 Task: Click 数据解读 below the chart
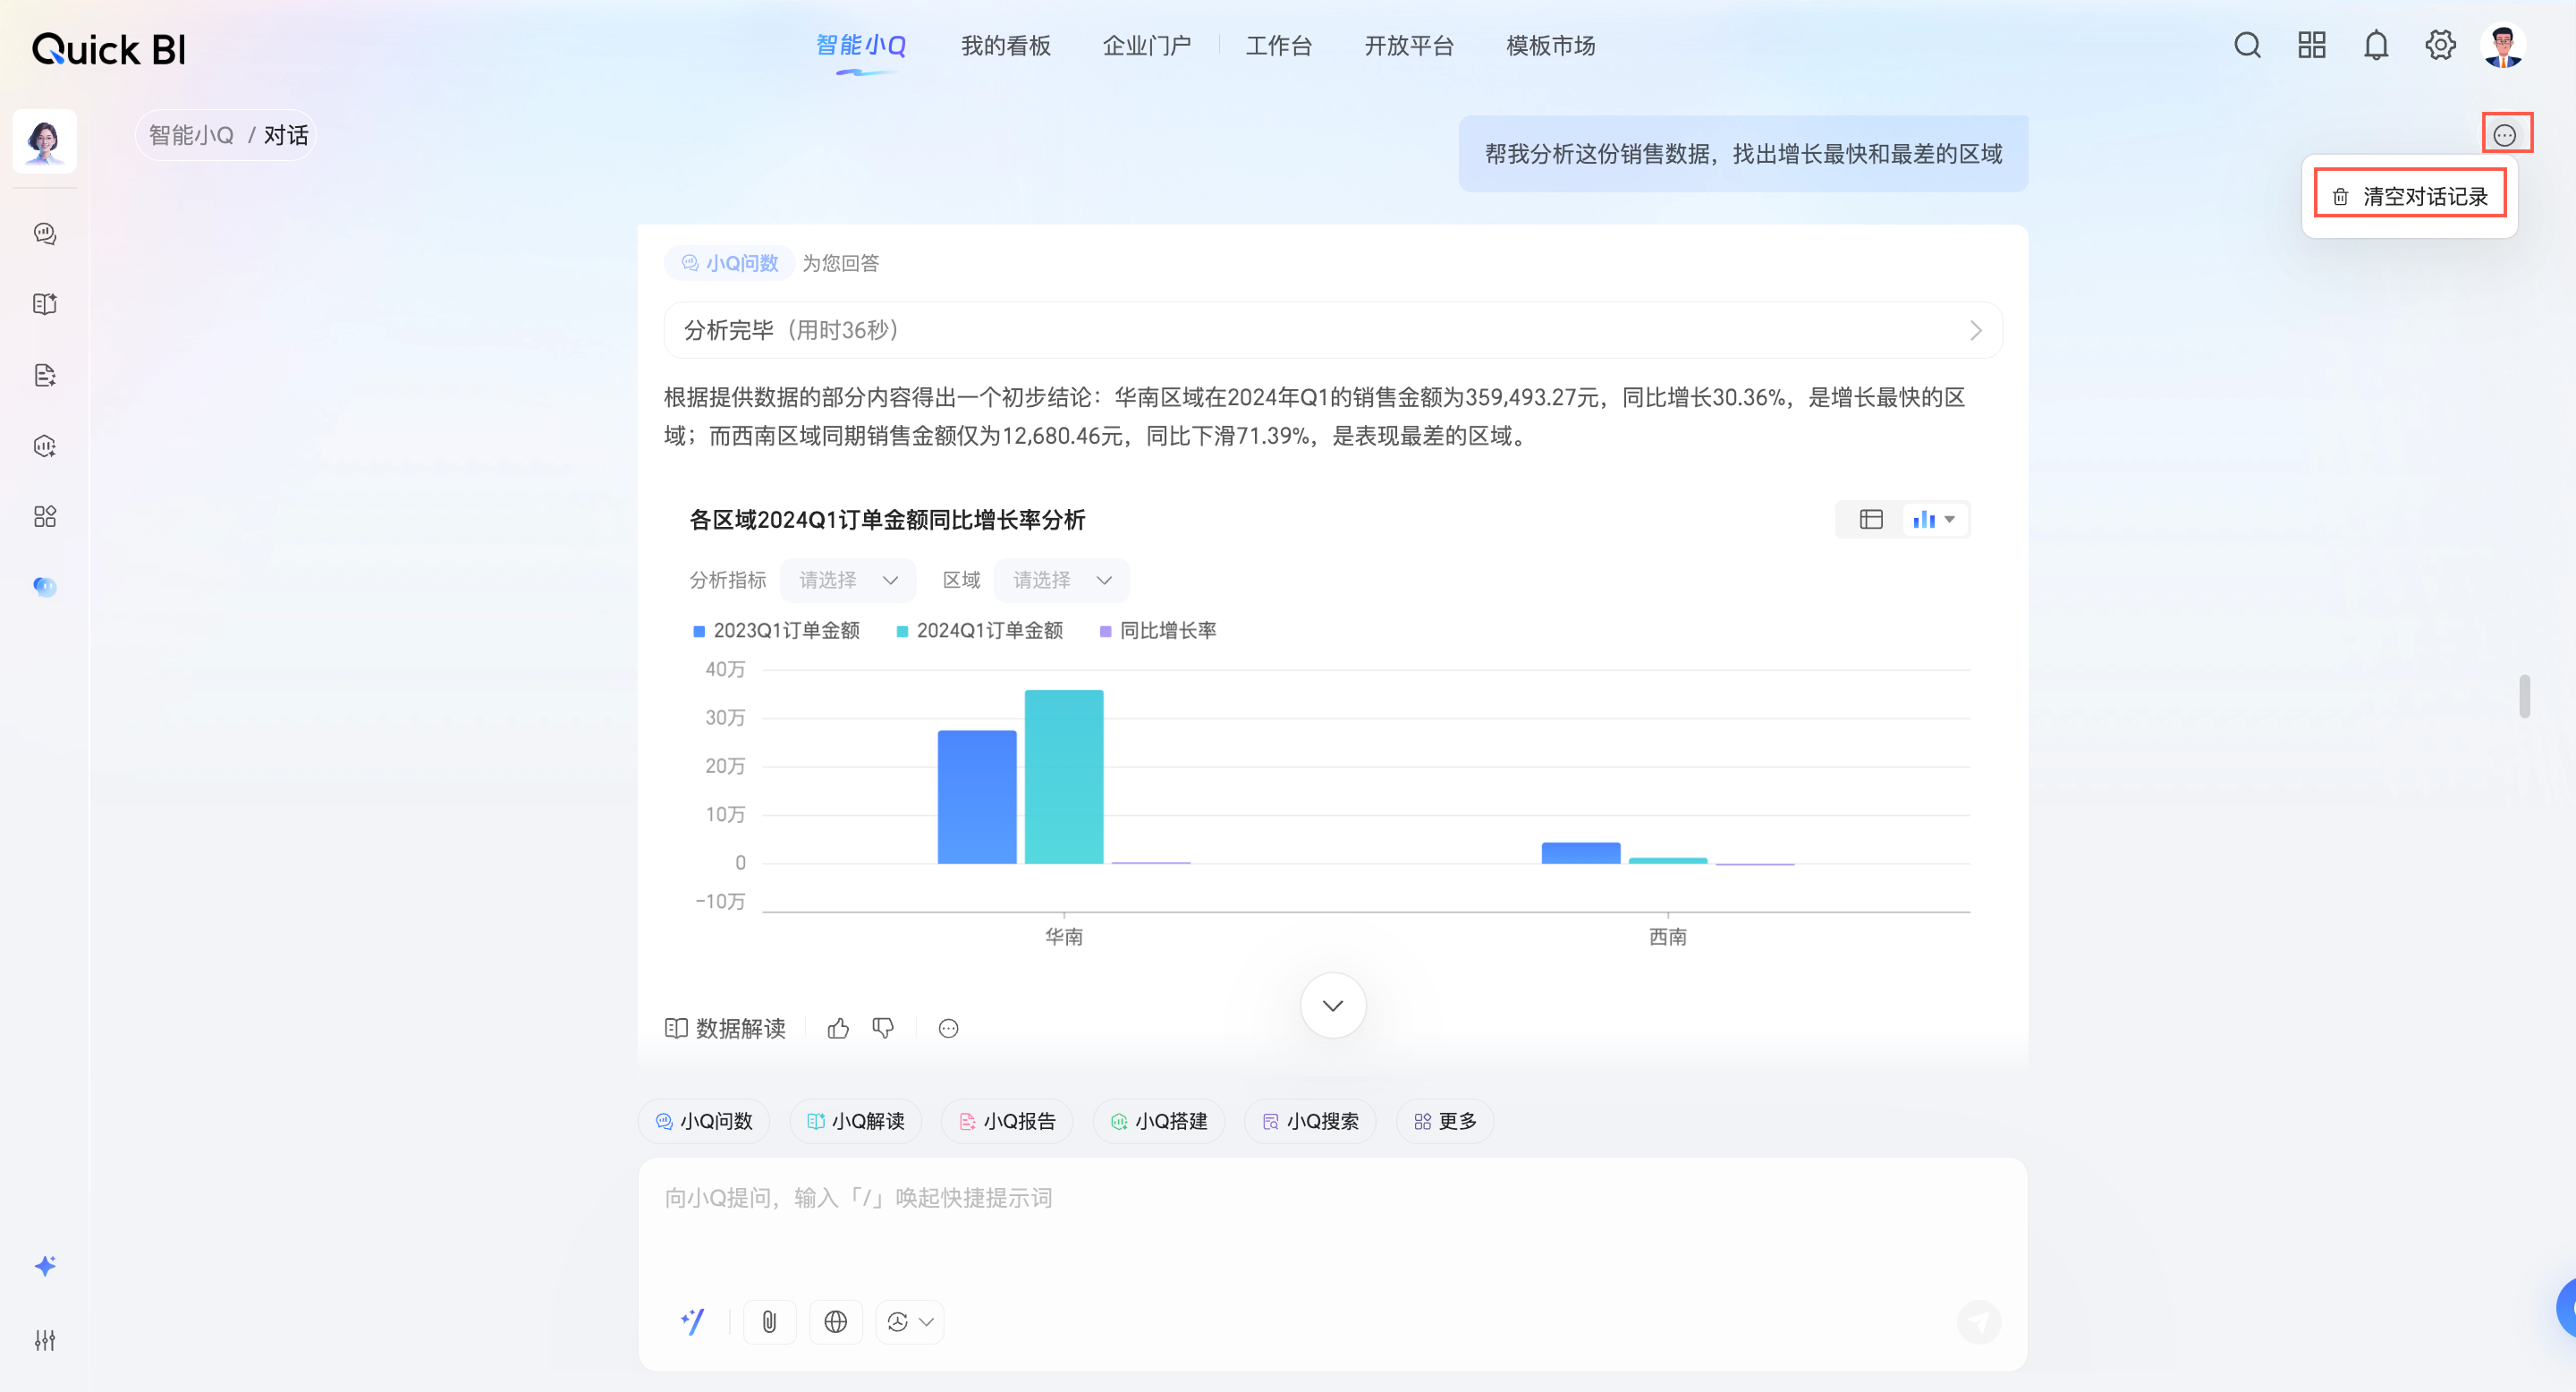[x=725, y=1028]
